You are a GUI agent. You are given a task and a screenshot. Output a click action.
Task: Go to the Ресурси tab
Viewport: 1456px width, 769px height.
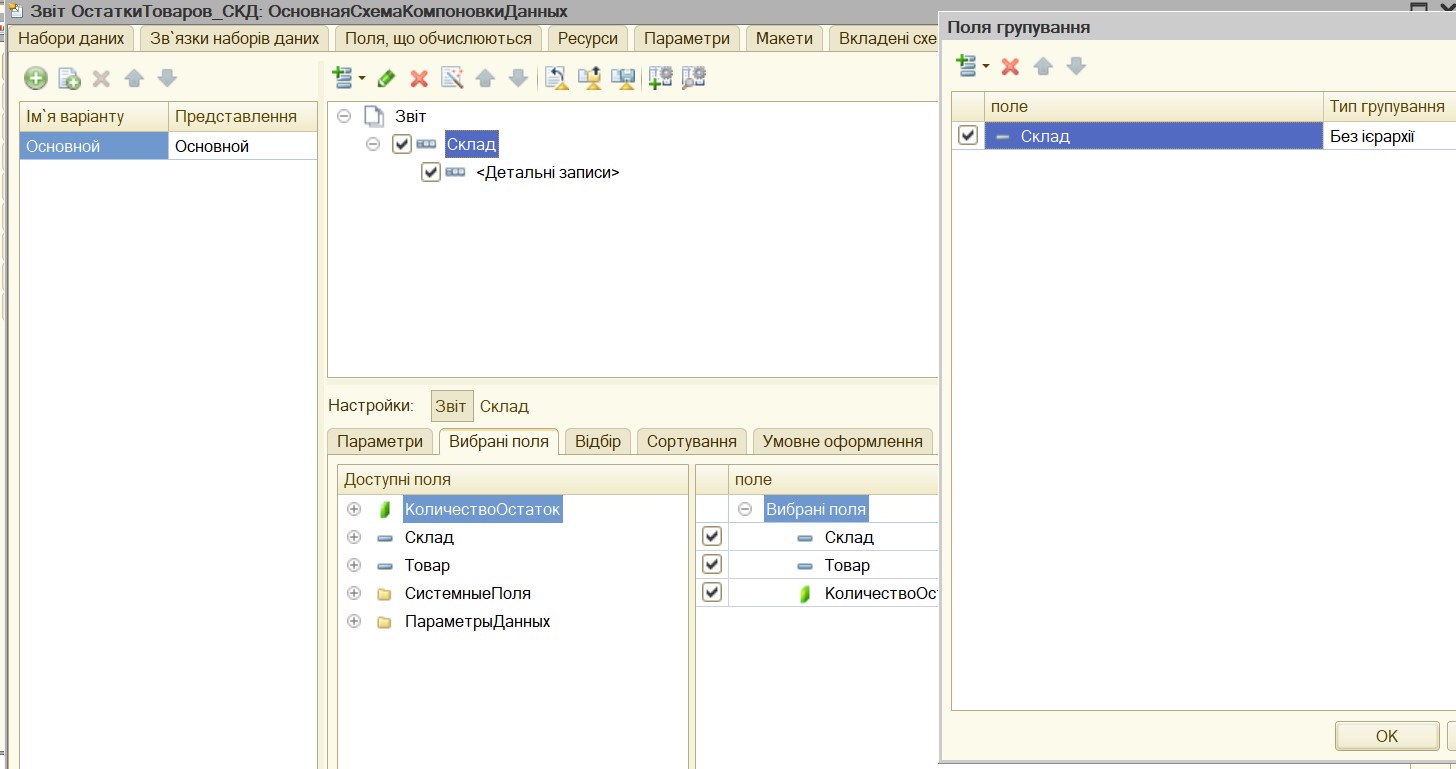click(589, 38)
